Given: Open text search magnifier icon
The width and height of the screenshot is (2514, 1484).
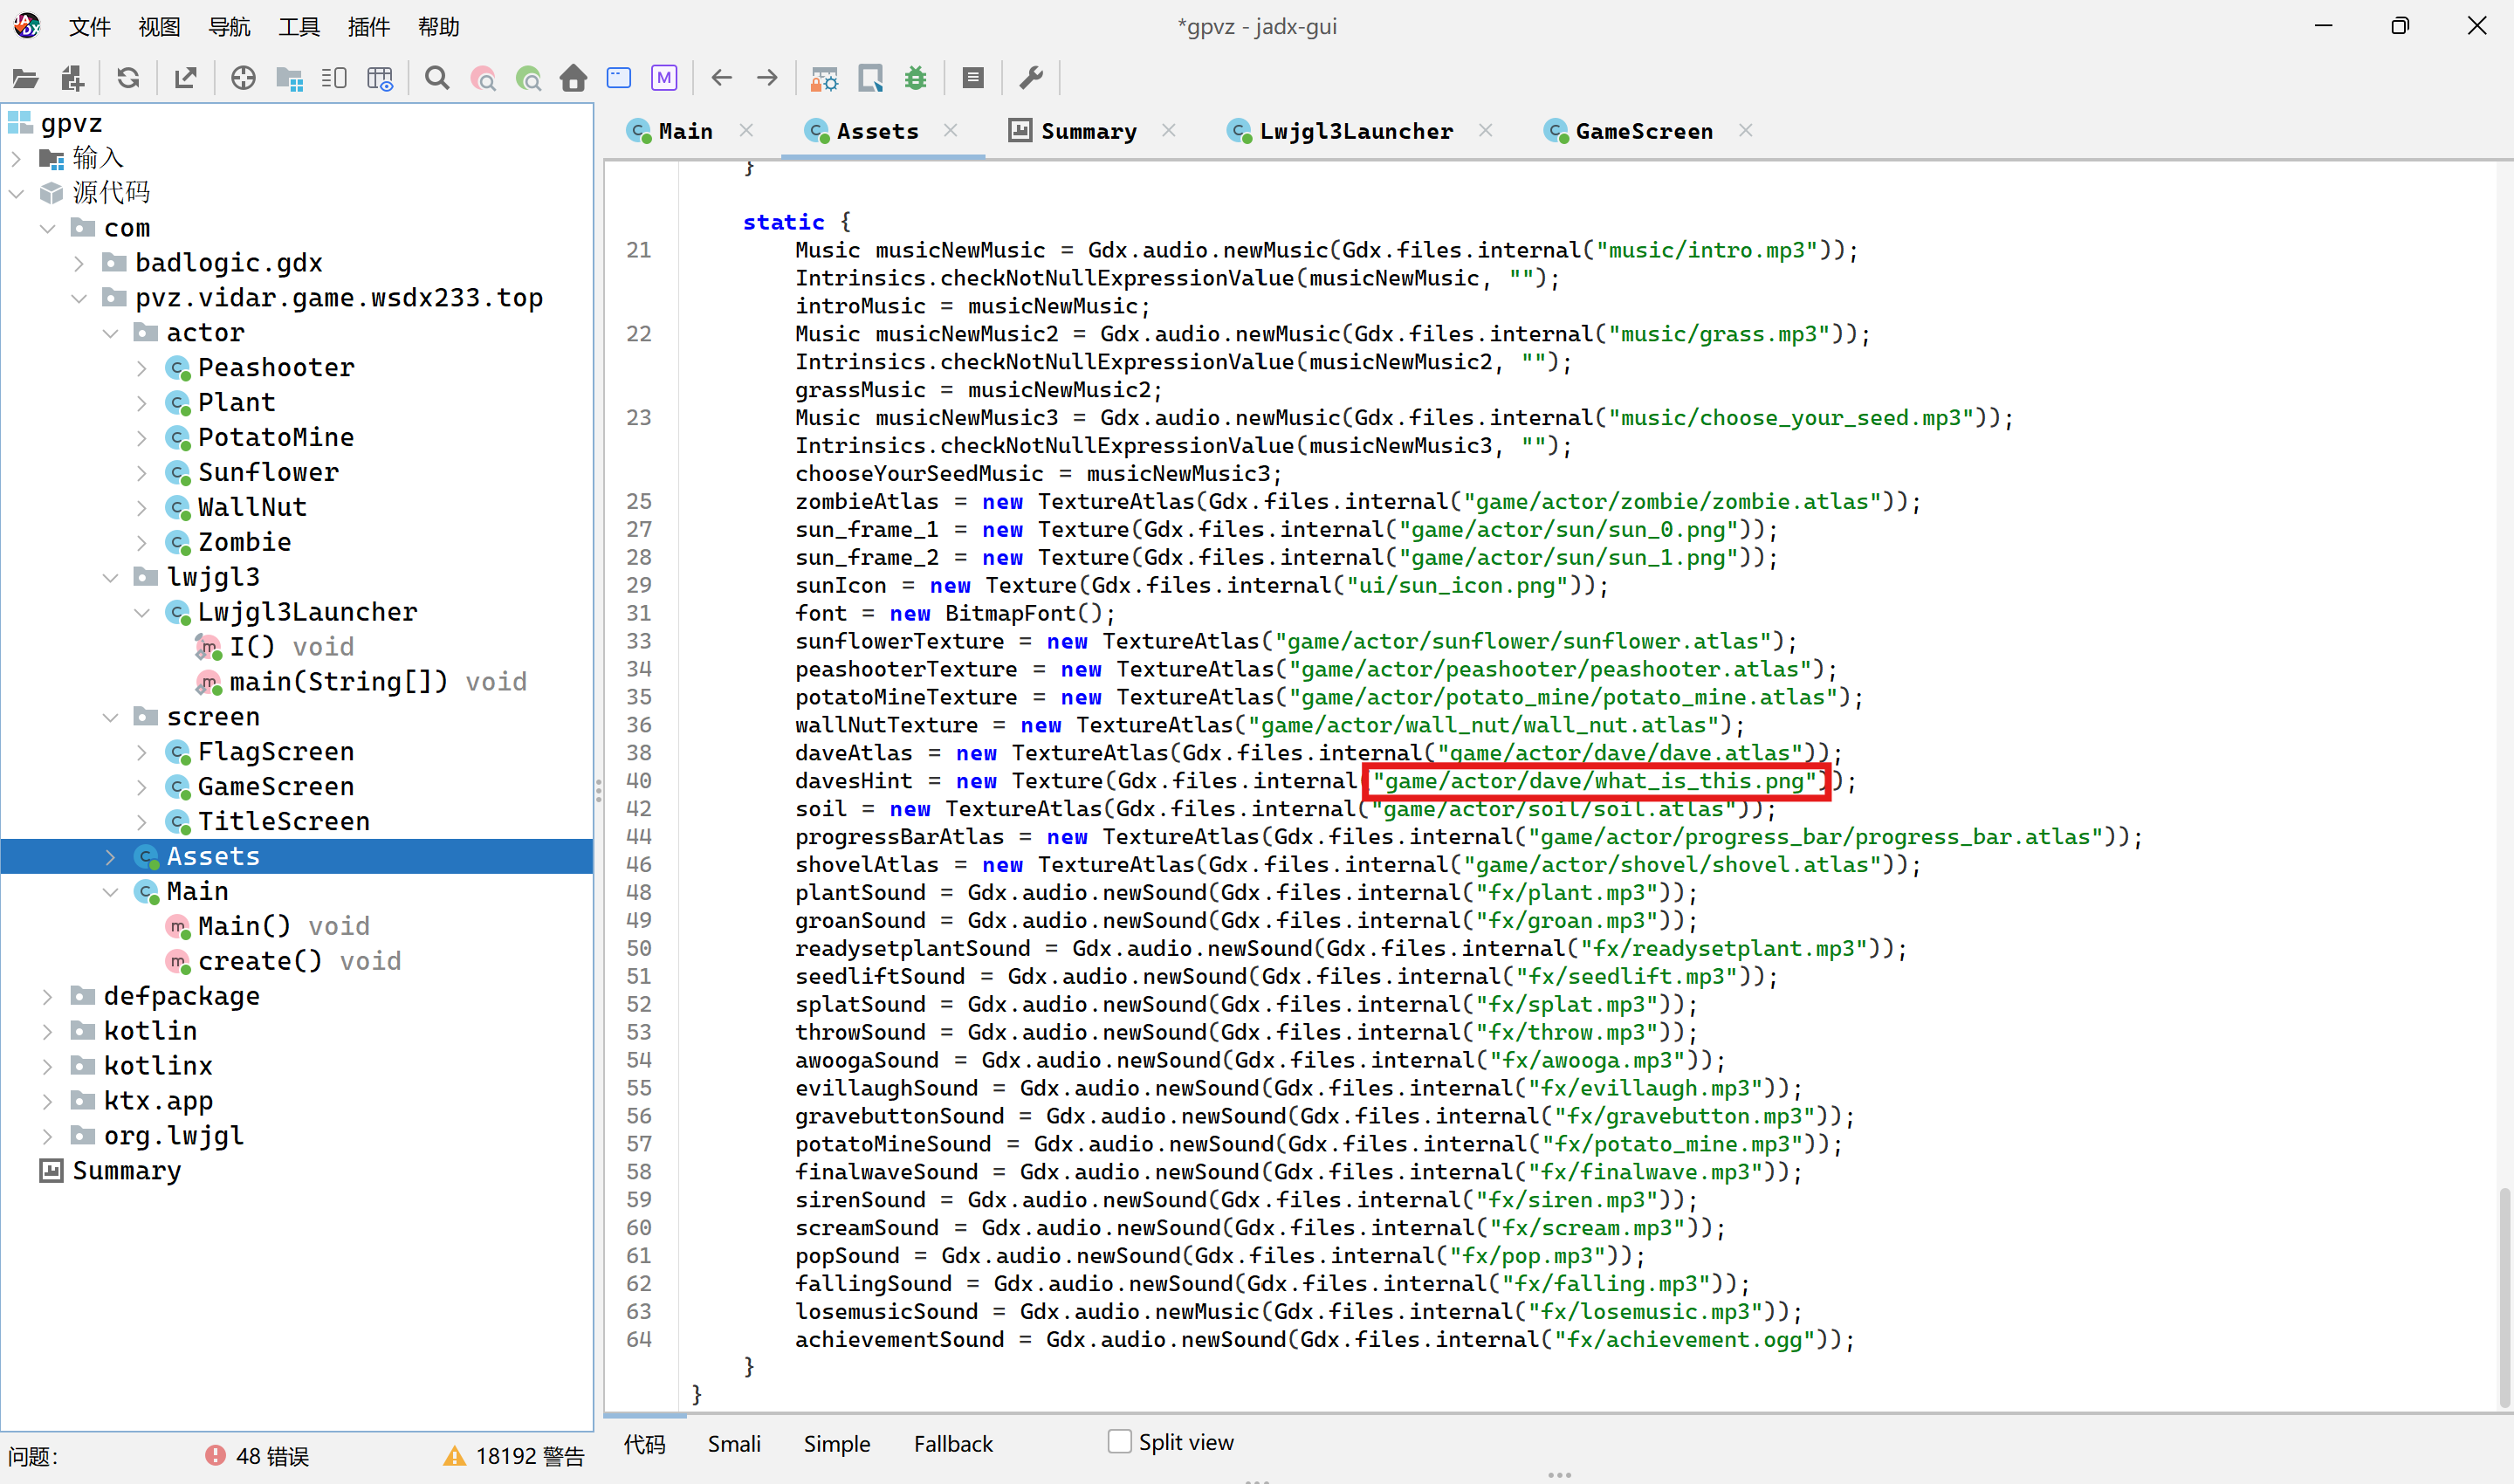Looking at the screenshot, I should pyautogui.click(x=437, y=78).
